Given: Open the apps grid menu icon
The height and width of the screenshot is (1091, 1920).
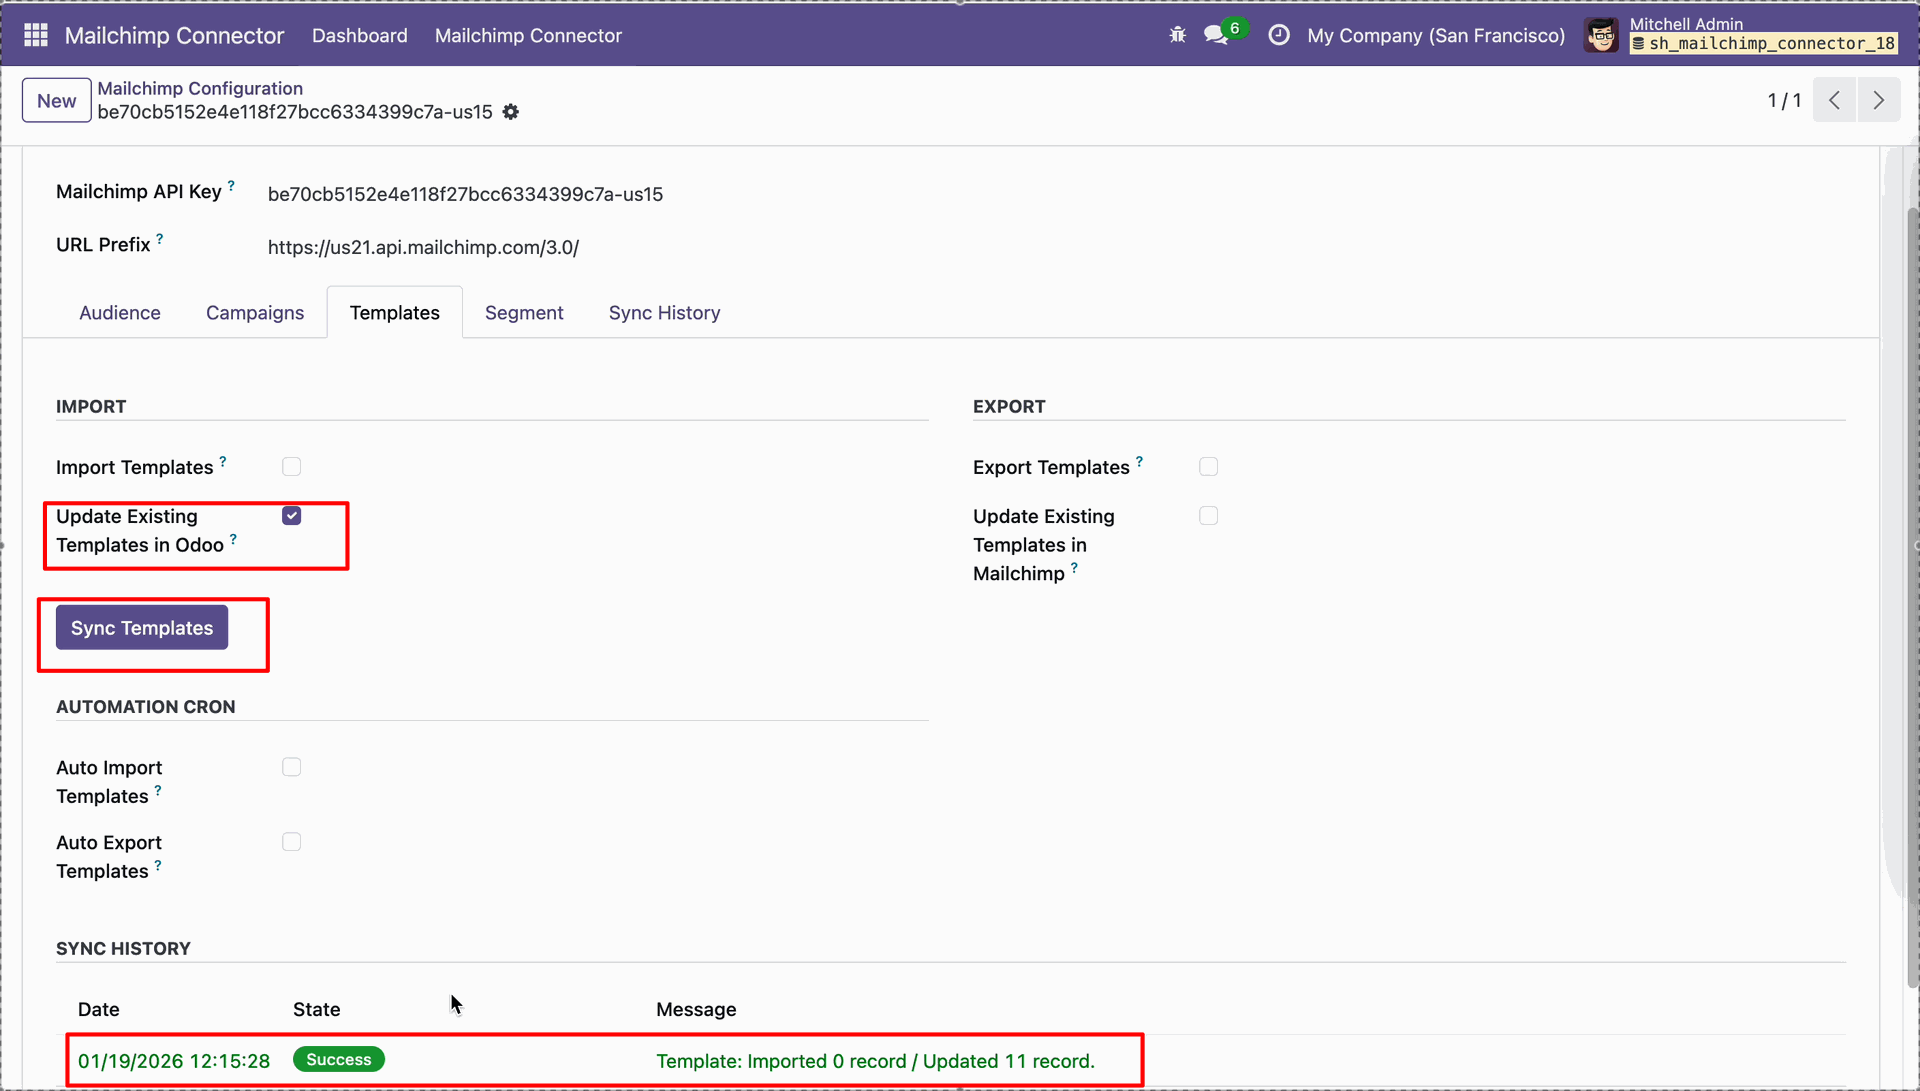Looking at the screenshot, I should point(36,35).
